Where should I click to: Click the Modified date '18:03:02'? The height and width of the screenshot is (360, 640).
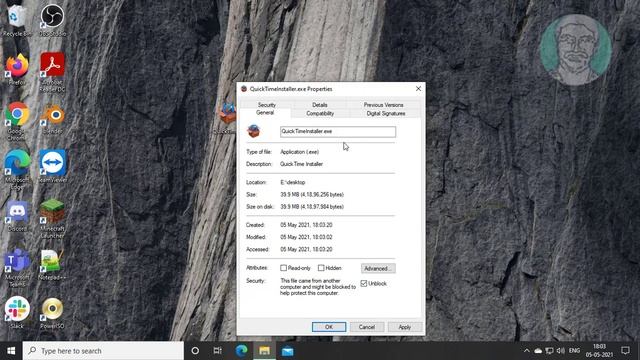[x=306, y=237]
